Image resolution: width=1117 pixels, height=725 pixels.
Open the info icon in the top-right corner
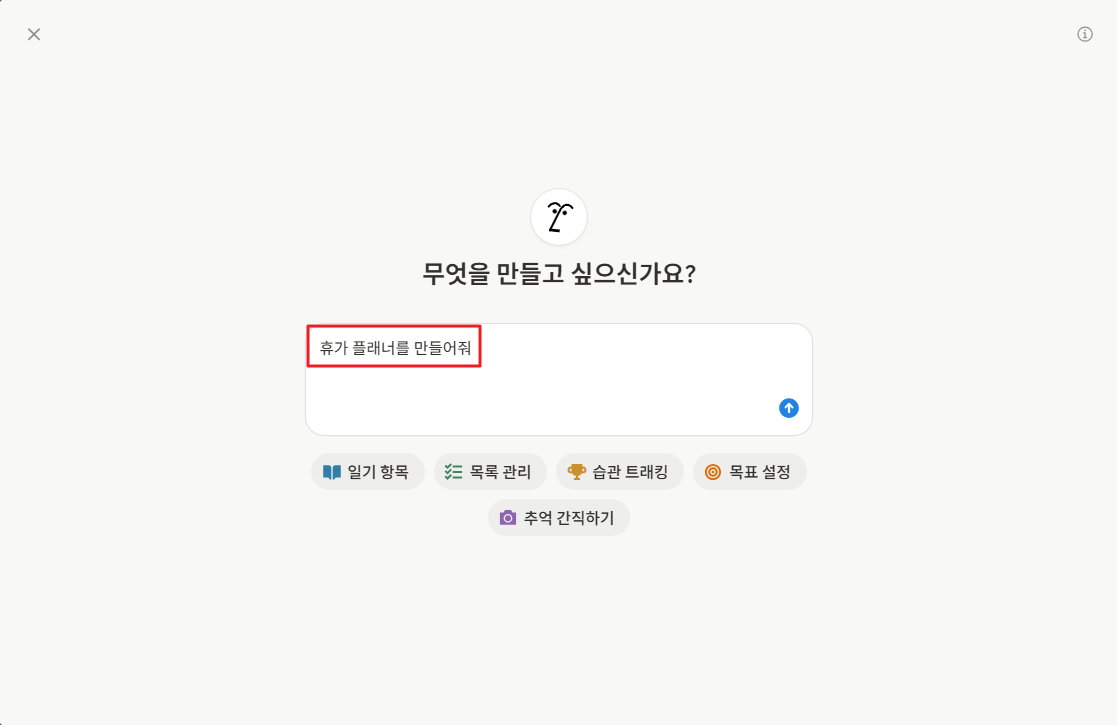[x=1084, y=33]
